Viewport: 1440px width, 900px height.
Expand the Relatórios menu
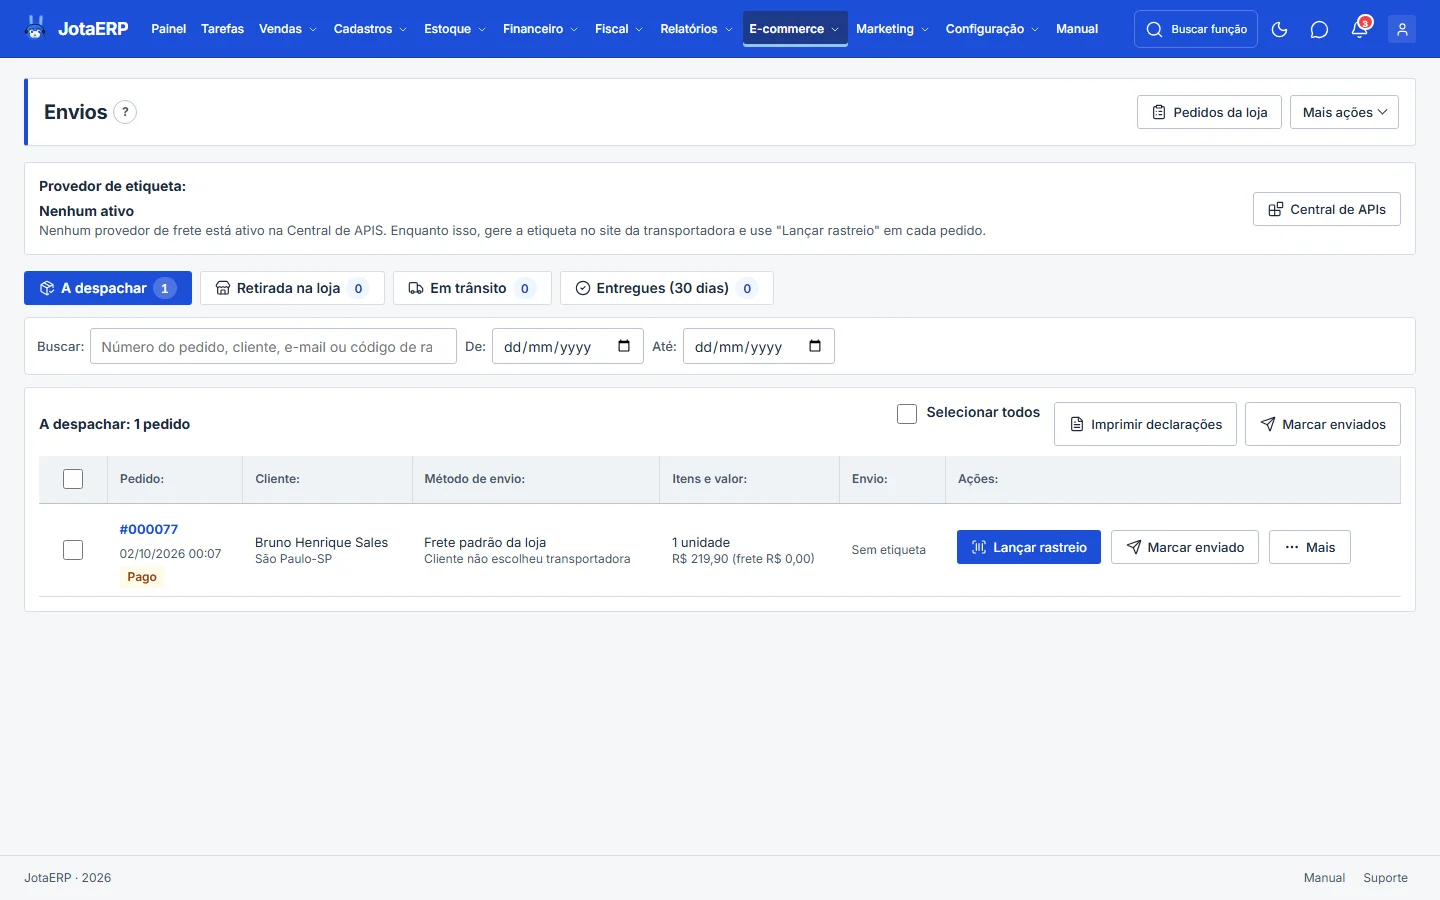696,29
